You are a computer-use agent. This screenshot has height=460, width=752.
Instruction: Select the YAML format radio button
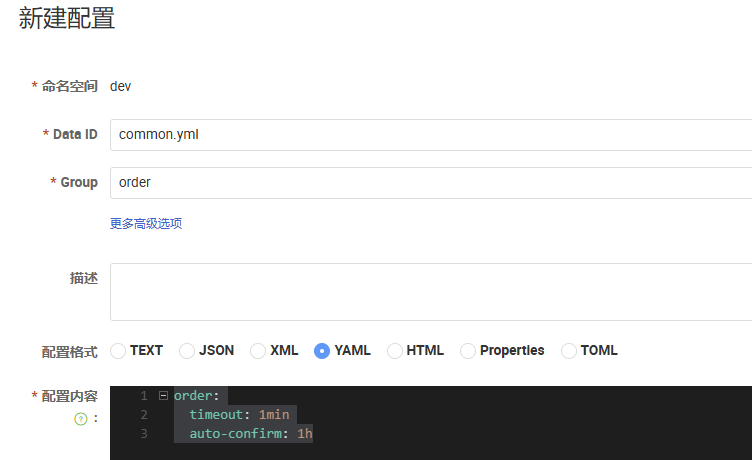(322, 351)
